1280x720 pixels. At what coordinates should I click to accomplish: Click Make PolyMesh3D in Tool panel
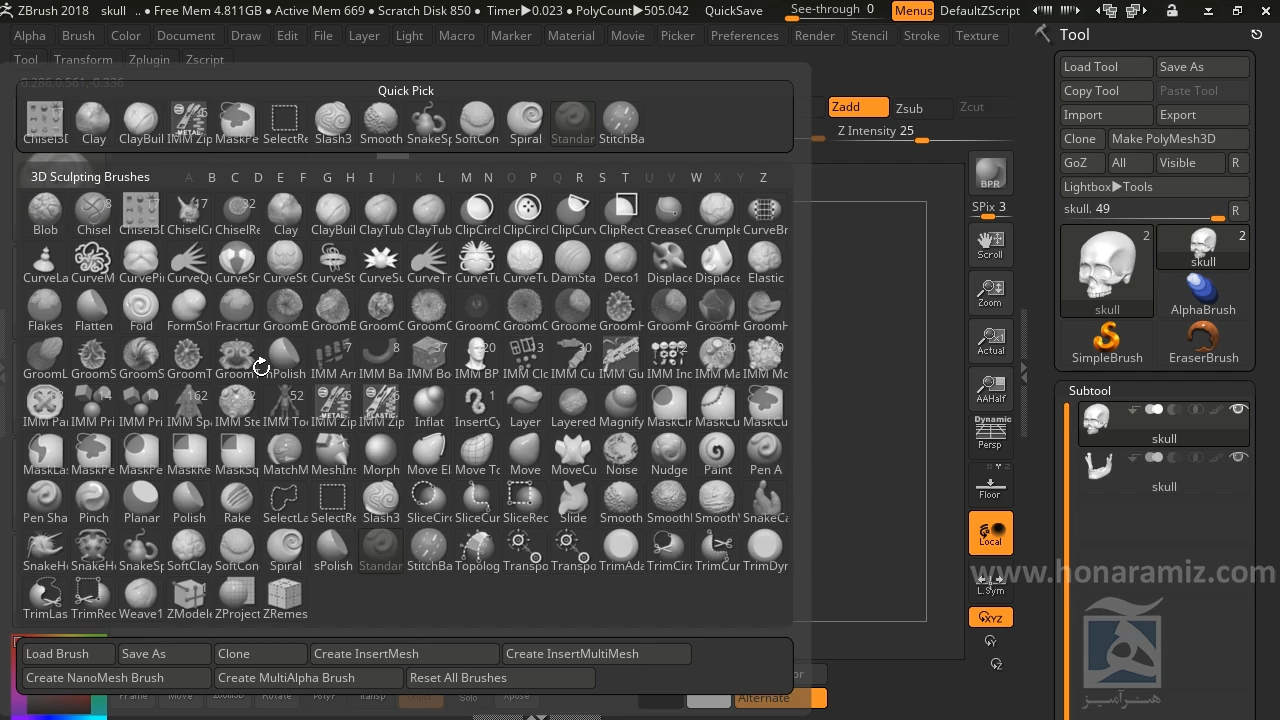(x=1178, y=138)
